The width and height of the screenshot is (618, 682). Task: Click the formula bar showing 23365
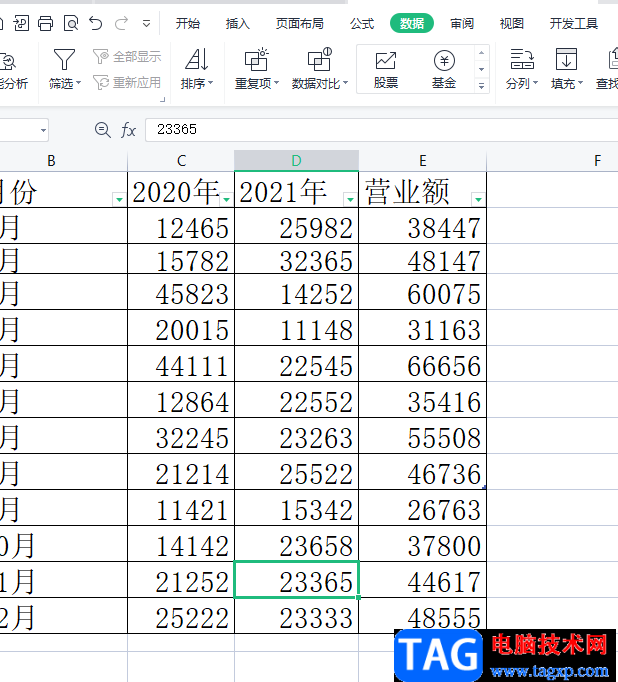pyautogui.click(x=381, y=130)
